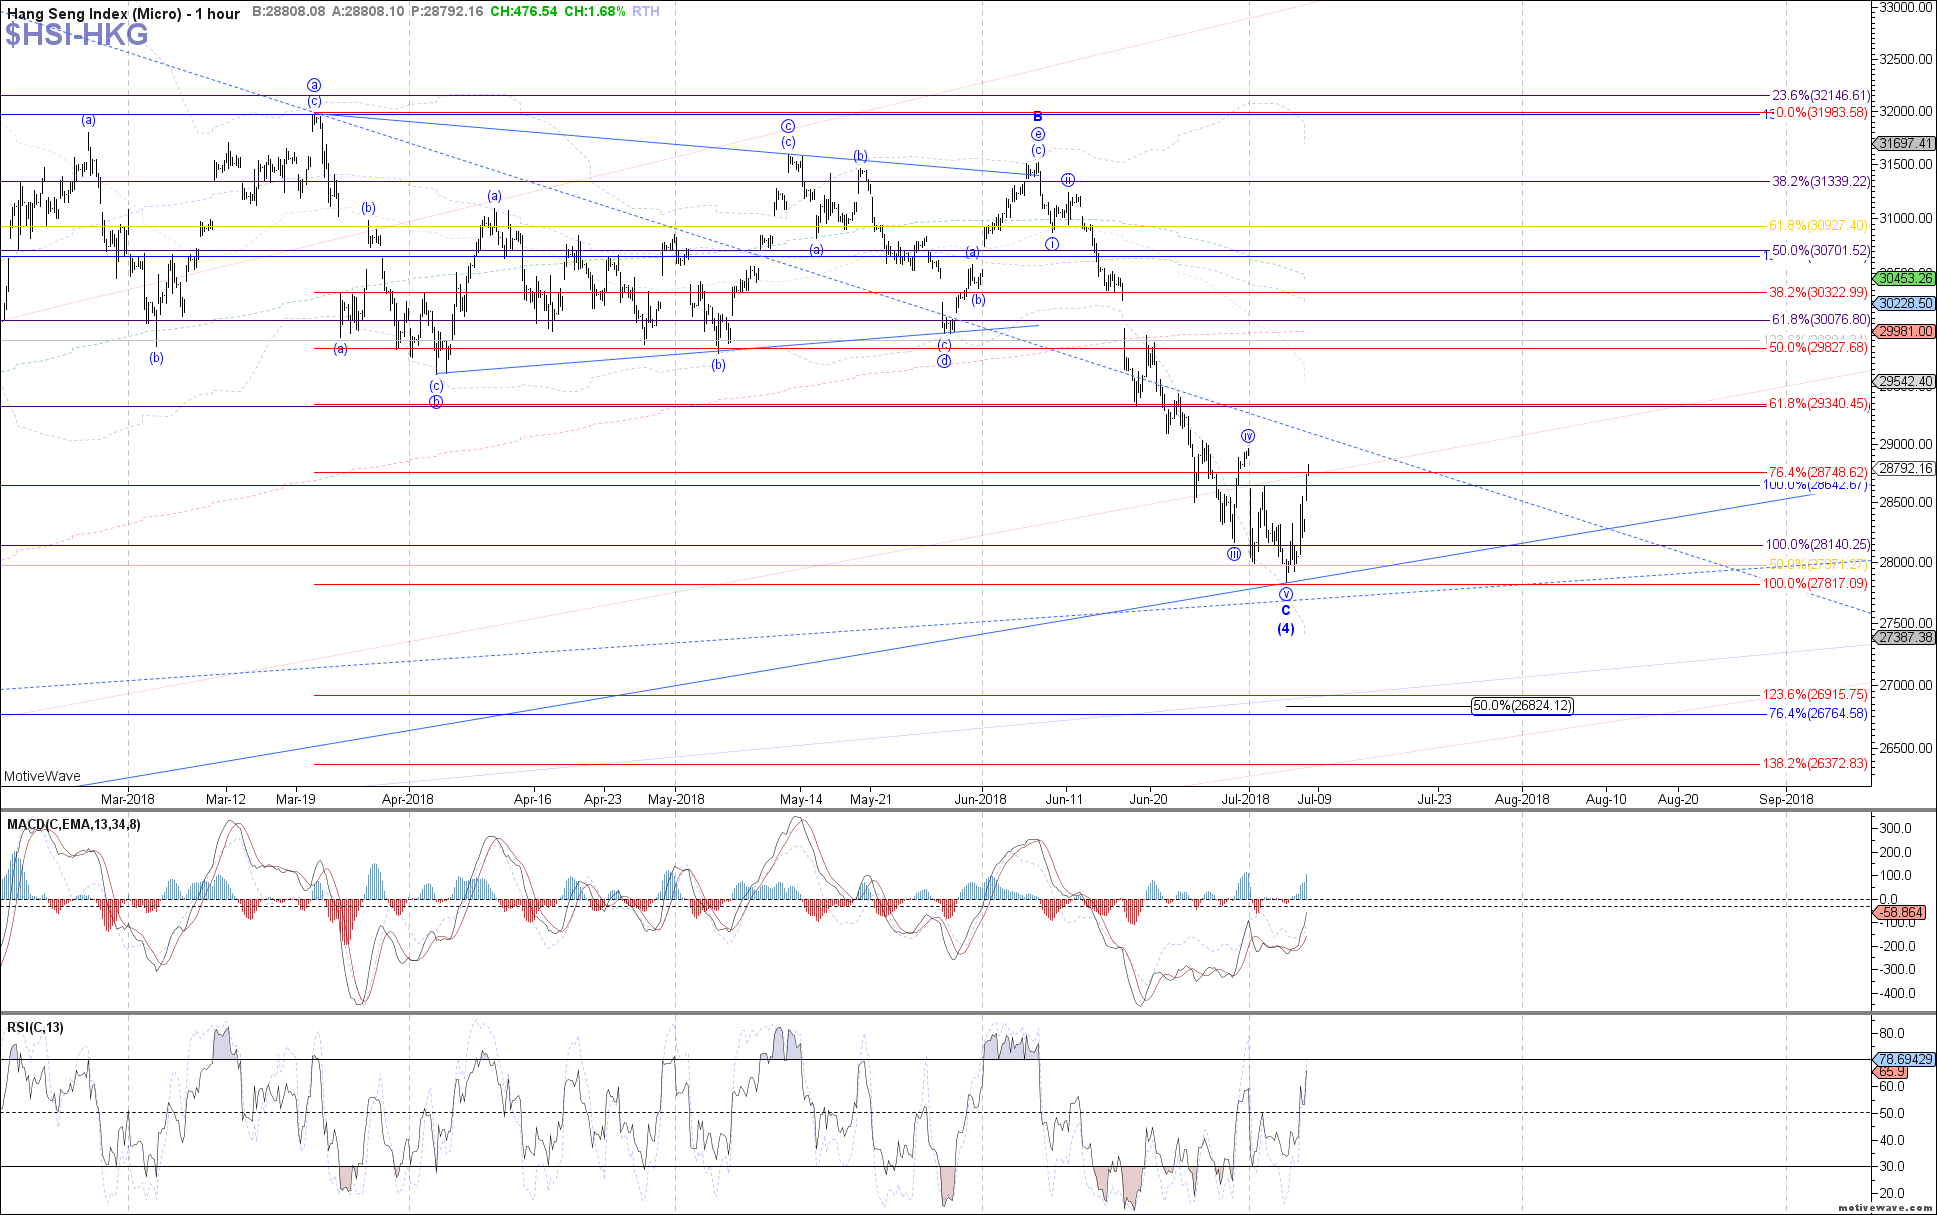This screenshot has height=1215, width=1937.
Task: Click the change value CH:476.54
Action: (x=524, y=11)
